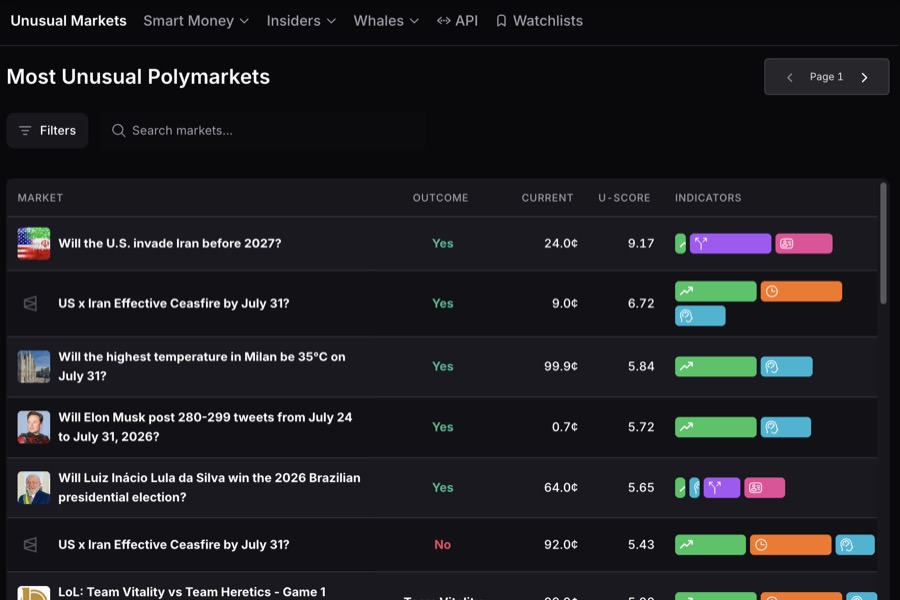Open the Whales dropdown menu
Screen dimensions: 900x600
tap(386, 21)
